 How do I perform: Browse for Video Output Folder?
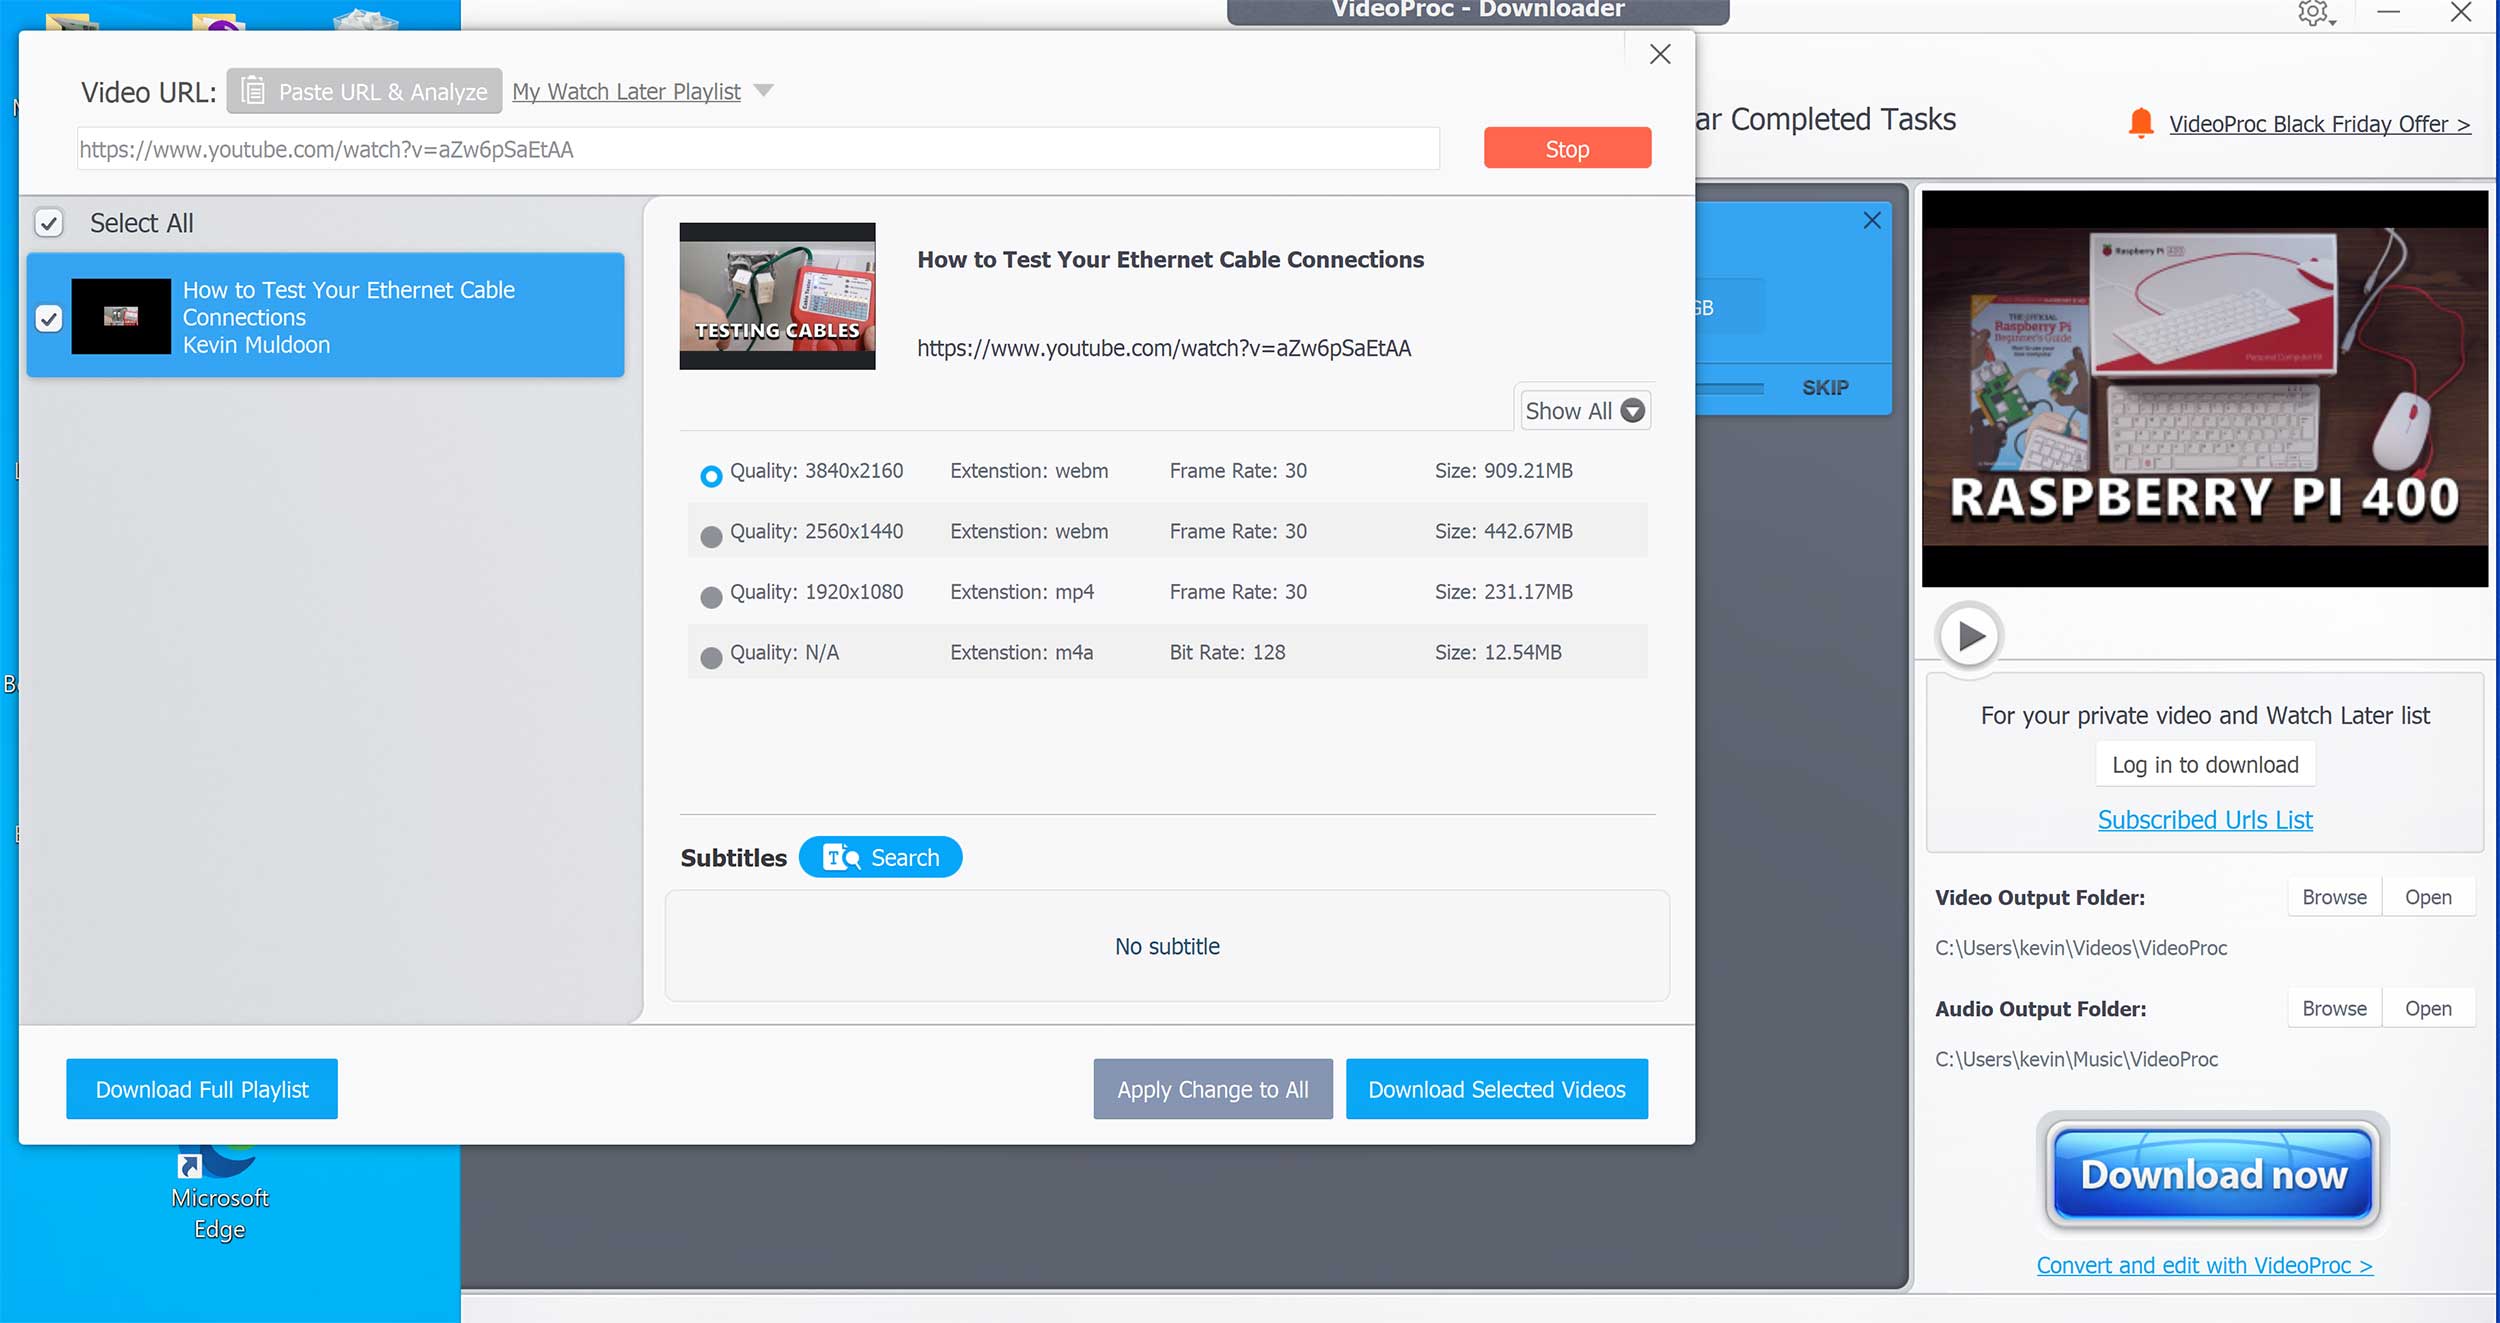2334,897
